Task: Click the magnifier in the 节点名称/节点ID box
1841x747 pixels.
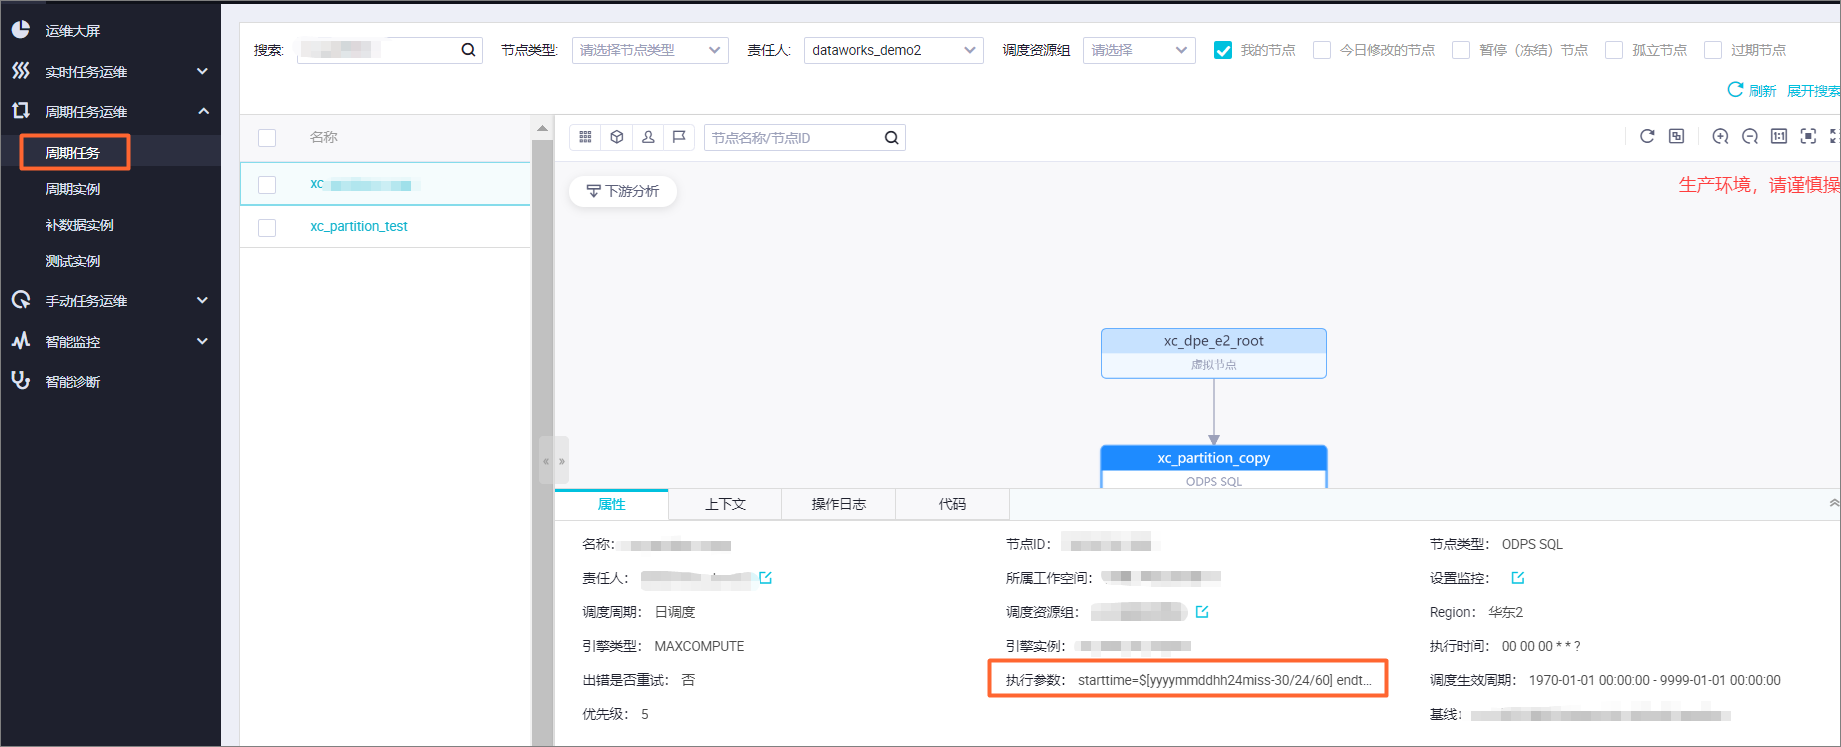Action: pos(891,138)
